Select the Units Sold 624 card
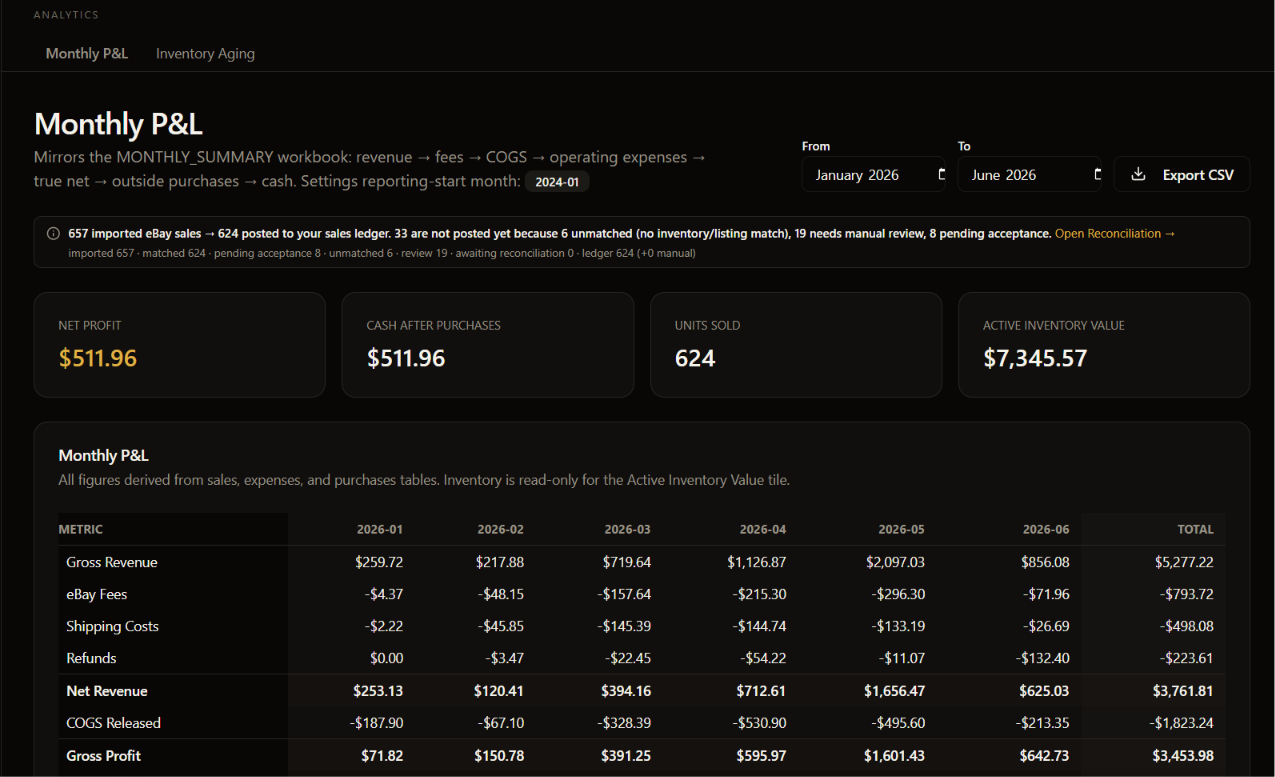This screenshot has height=777, width=1275. (x=796, y=345)
